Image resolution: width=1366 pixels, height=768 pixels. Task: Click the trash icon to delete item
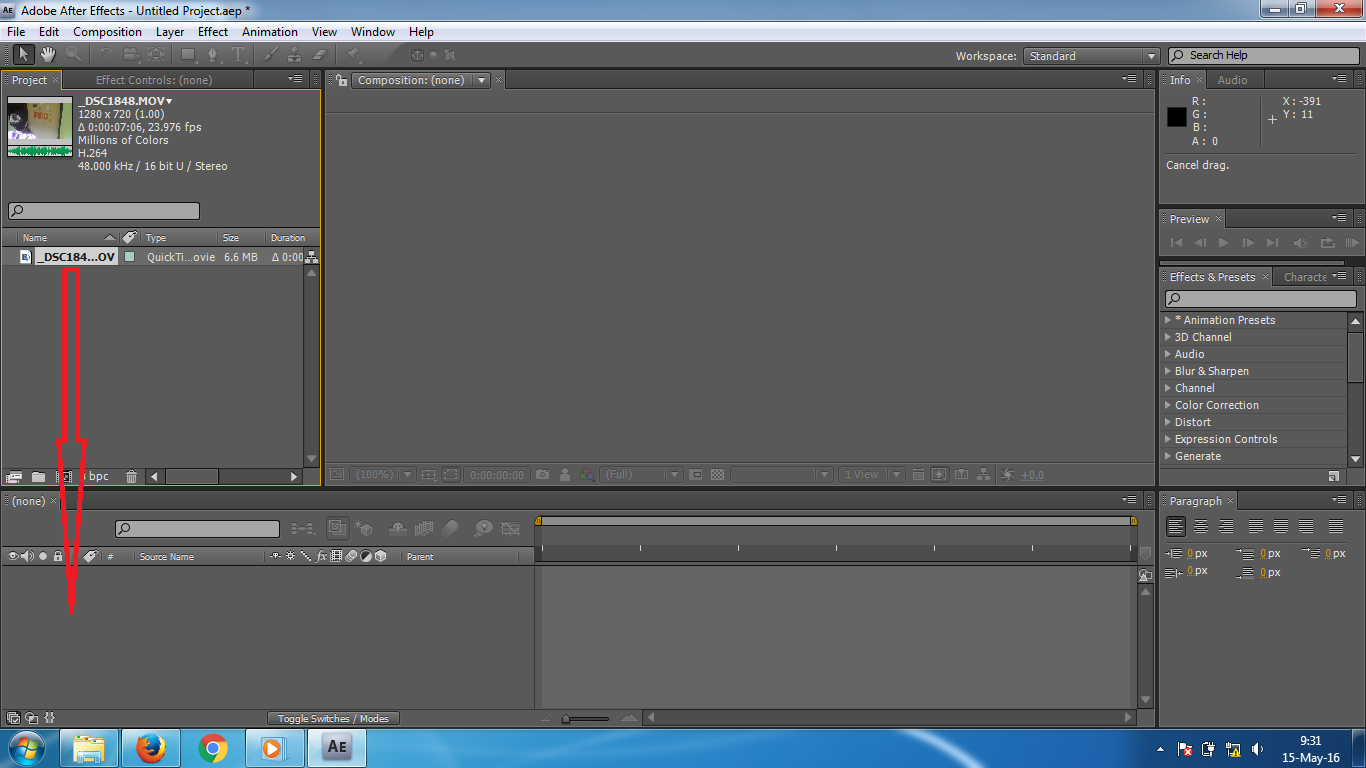[x=131, y=476]
